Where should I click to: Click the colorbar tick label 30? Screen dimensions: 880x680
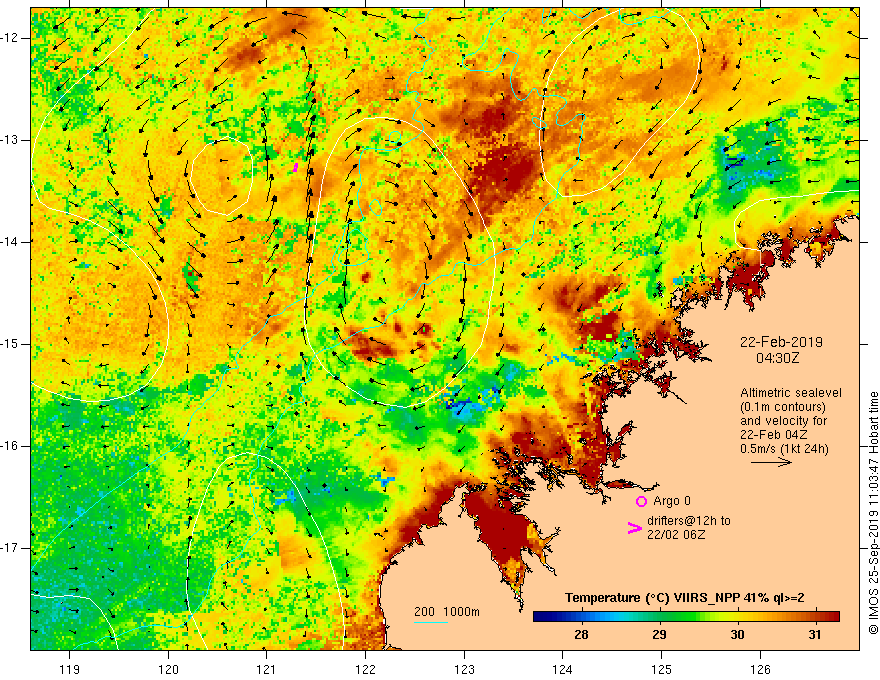737,635
